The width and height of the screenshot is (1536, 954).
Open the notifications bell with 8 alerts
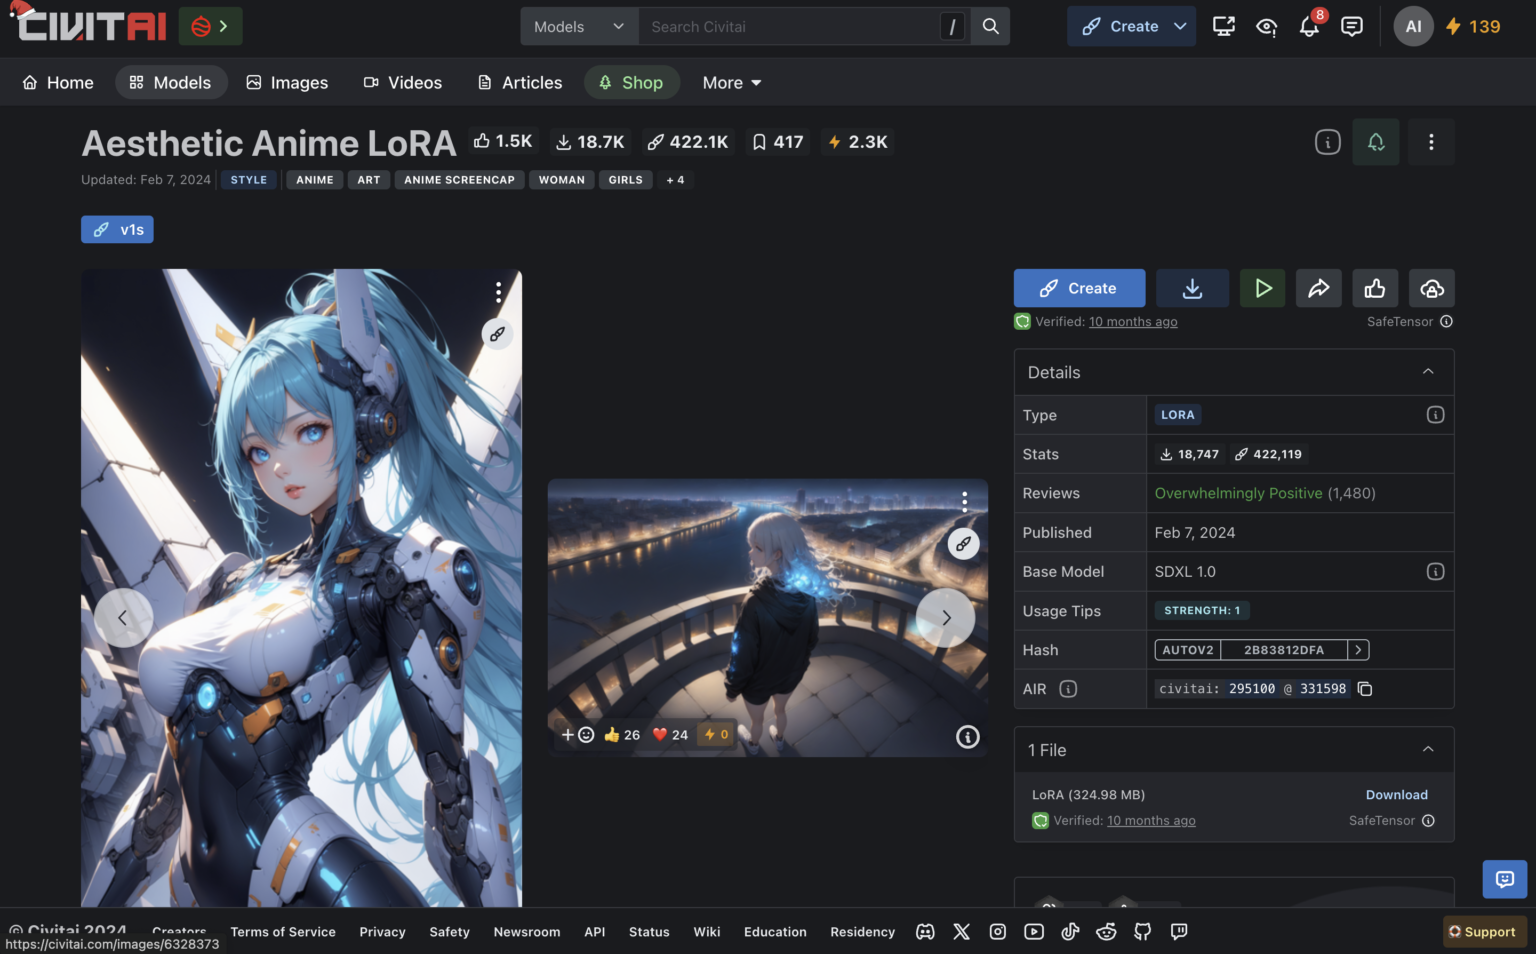[1308, 27]
